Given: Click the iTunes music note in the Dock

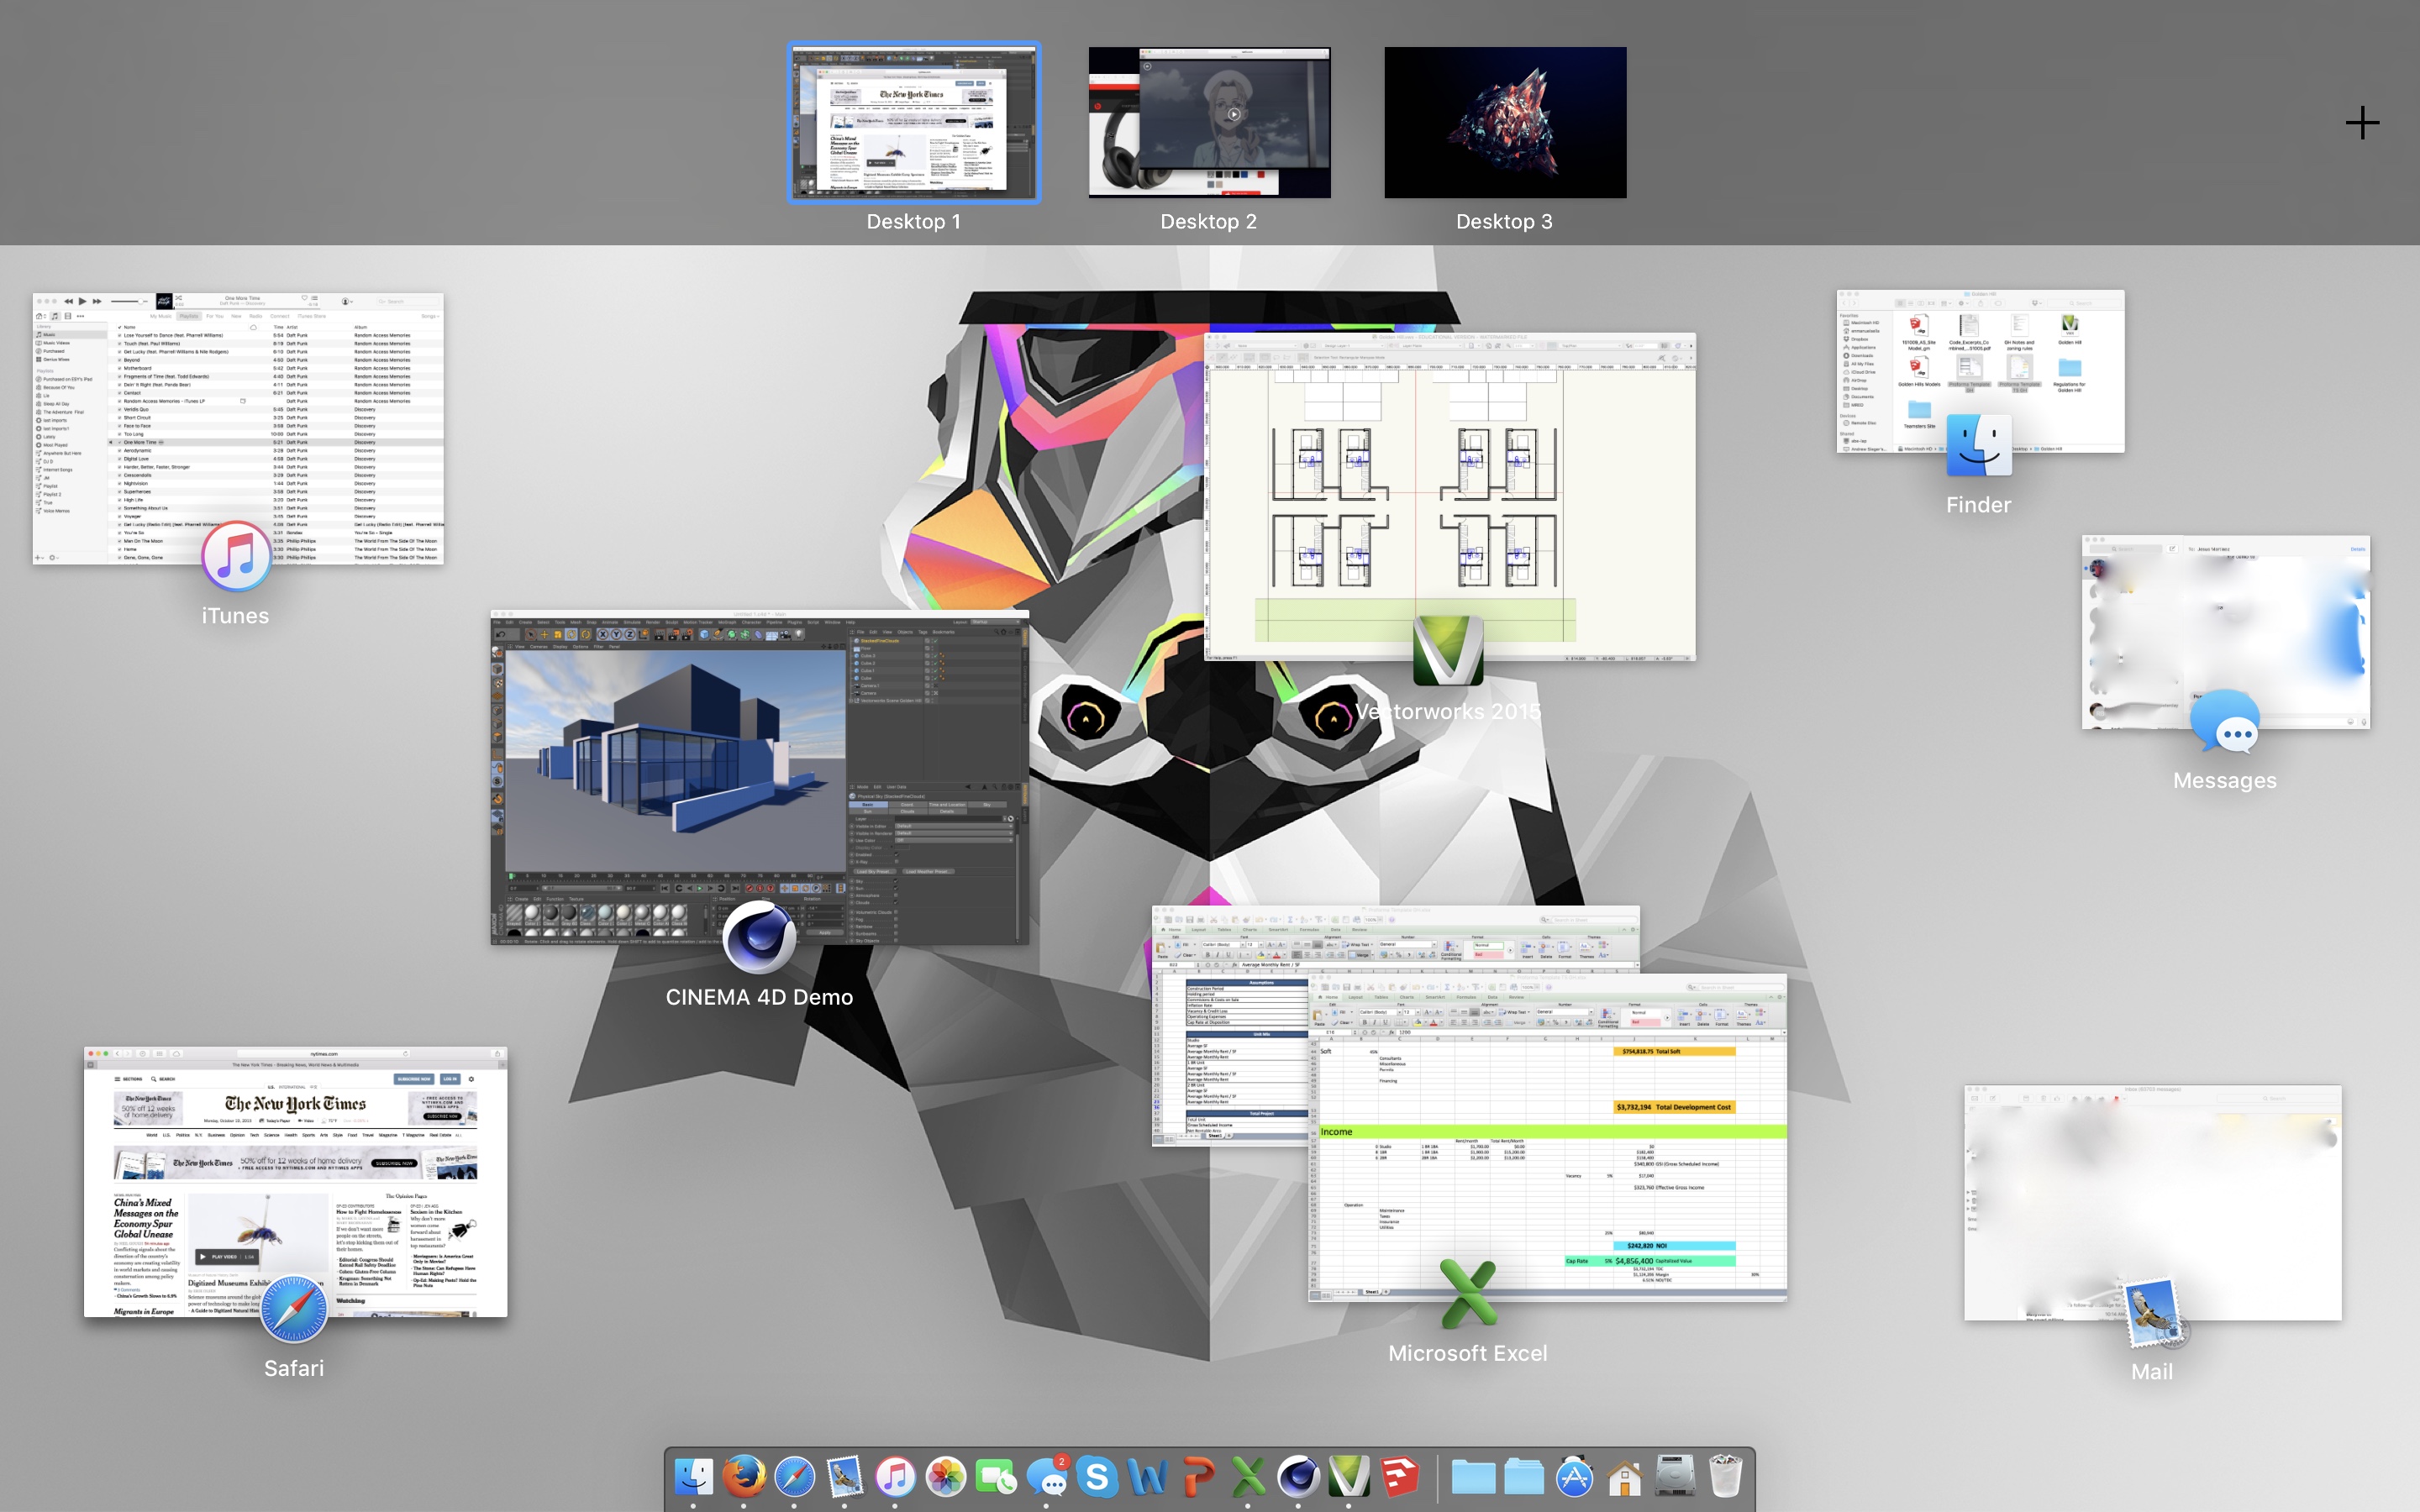Looking at the screenshot, I should 895,1477.
